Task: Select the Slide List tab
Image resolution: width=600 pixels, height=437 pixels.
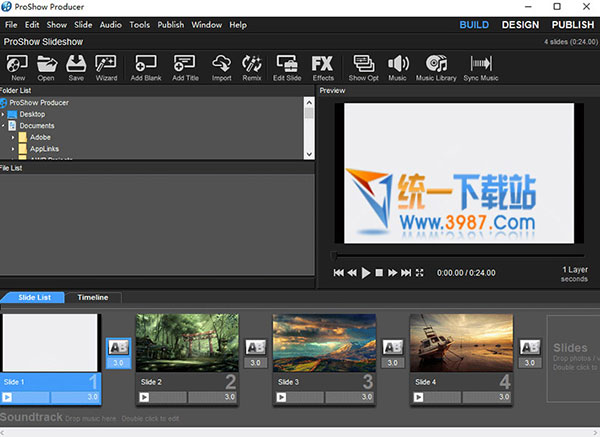Action: coord(34,297)
